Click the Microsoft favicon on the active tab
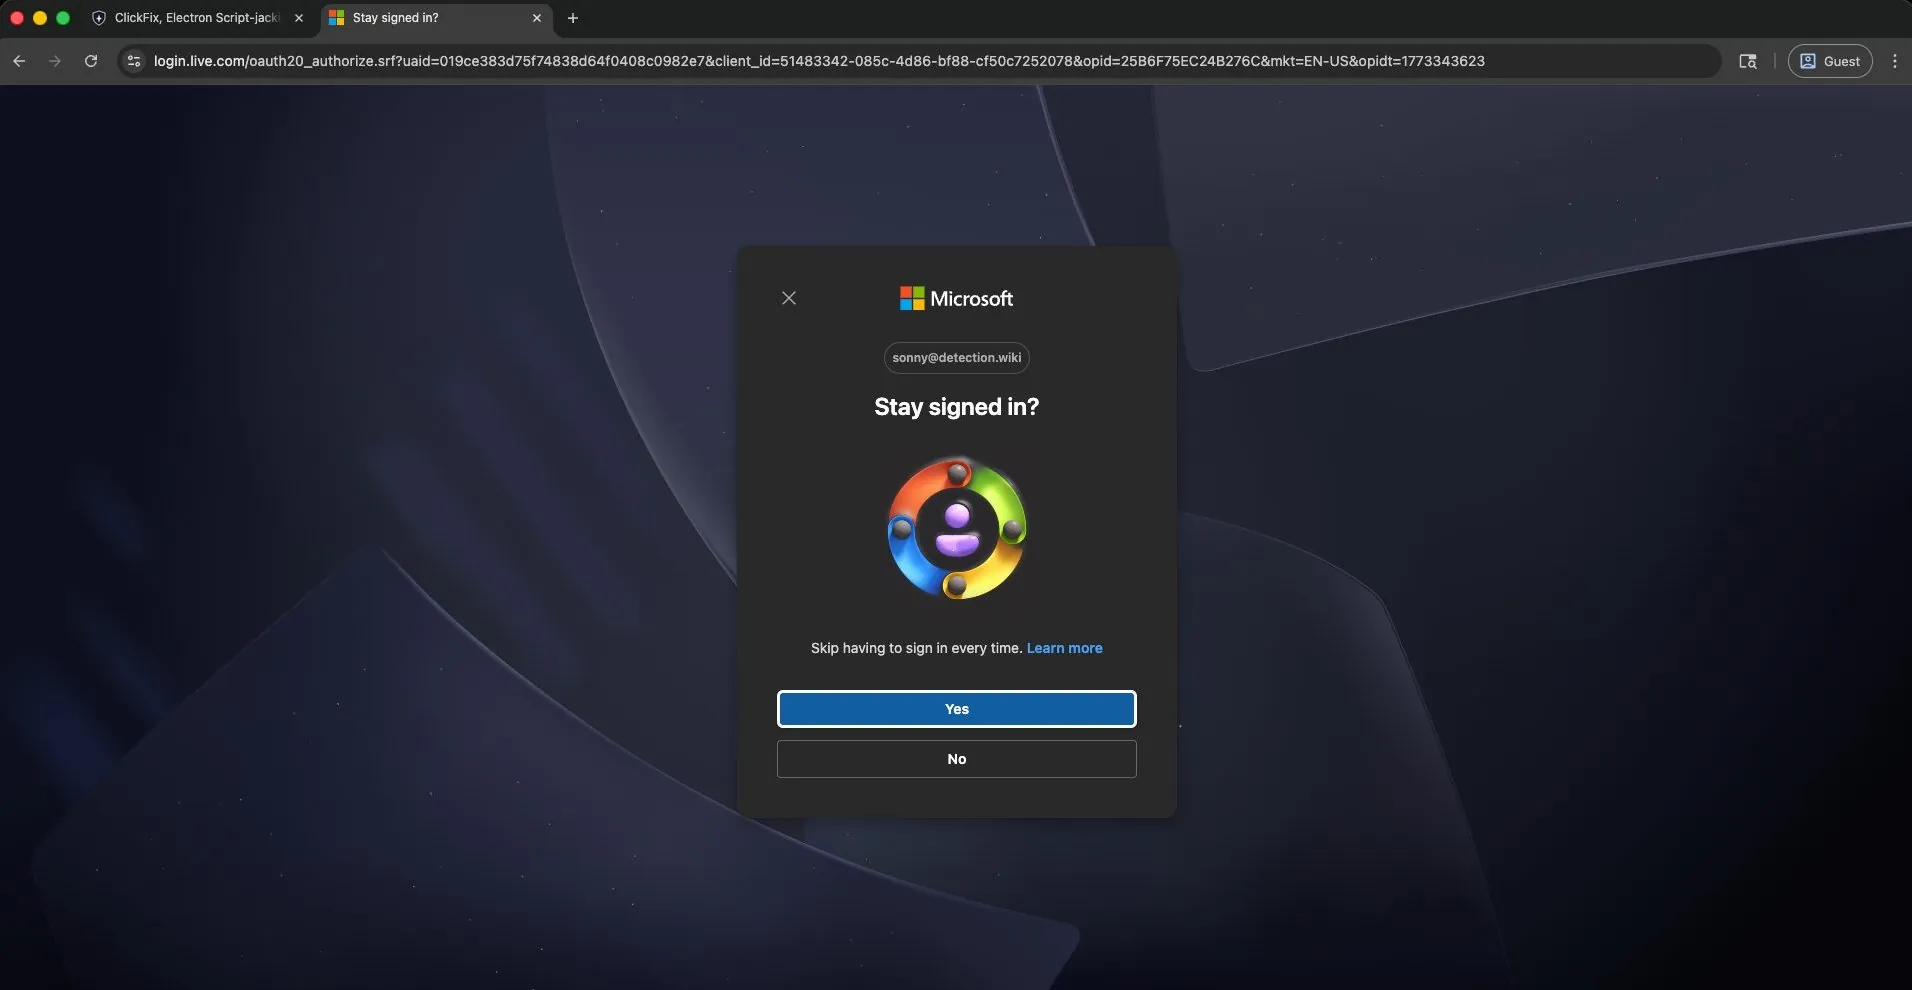Screen dimensions: 1912x990 337,18
